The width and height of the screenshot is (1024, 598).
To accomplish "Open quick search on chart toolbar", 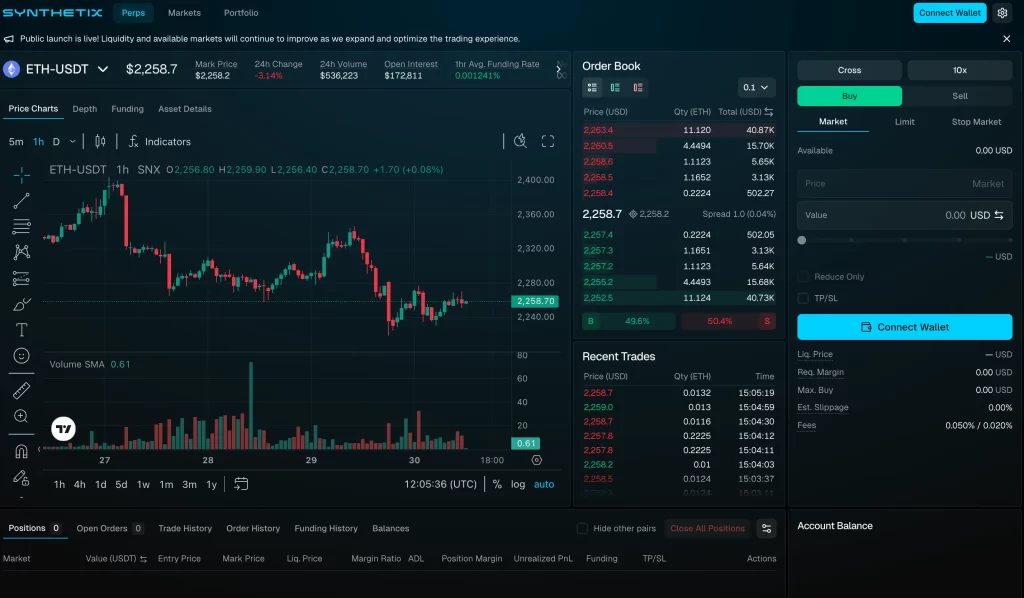I will pyautogui.click(x=520, y=141).
